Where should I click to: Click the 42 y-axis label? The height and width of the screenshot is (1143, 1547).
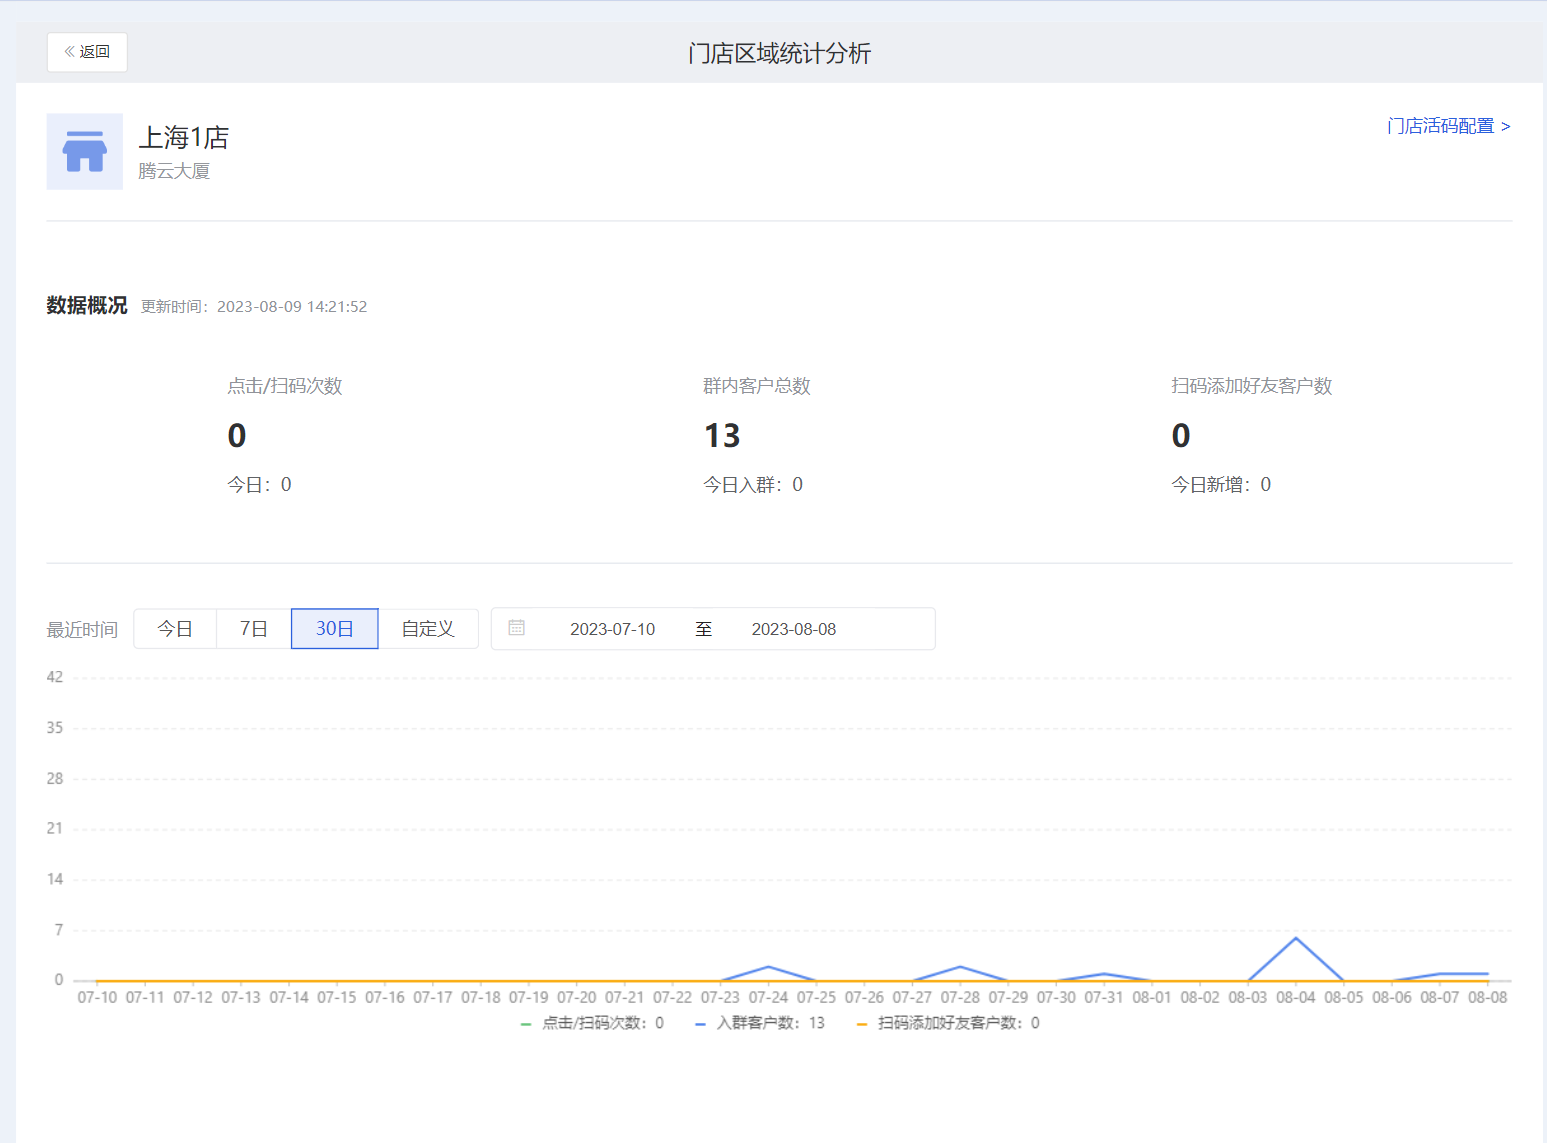coord(55,677)
